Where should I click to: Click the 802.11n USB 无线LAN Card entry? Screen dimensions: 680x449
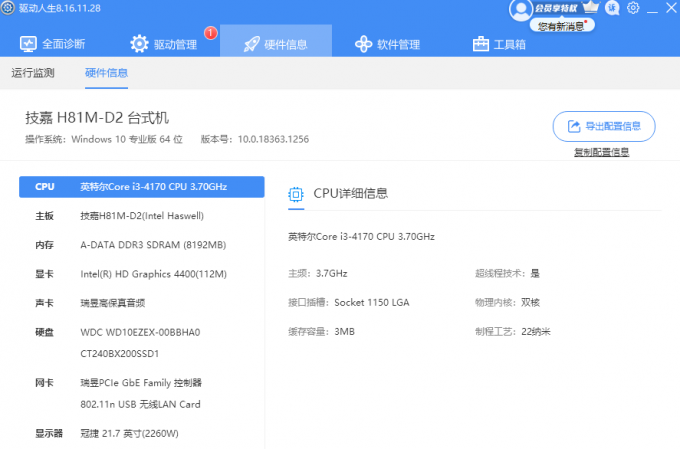(141, 405)
